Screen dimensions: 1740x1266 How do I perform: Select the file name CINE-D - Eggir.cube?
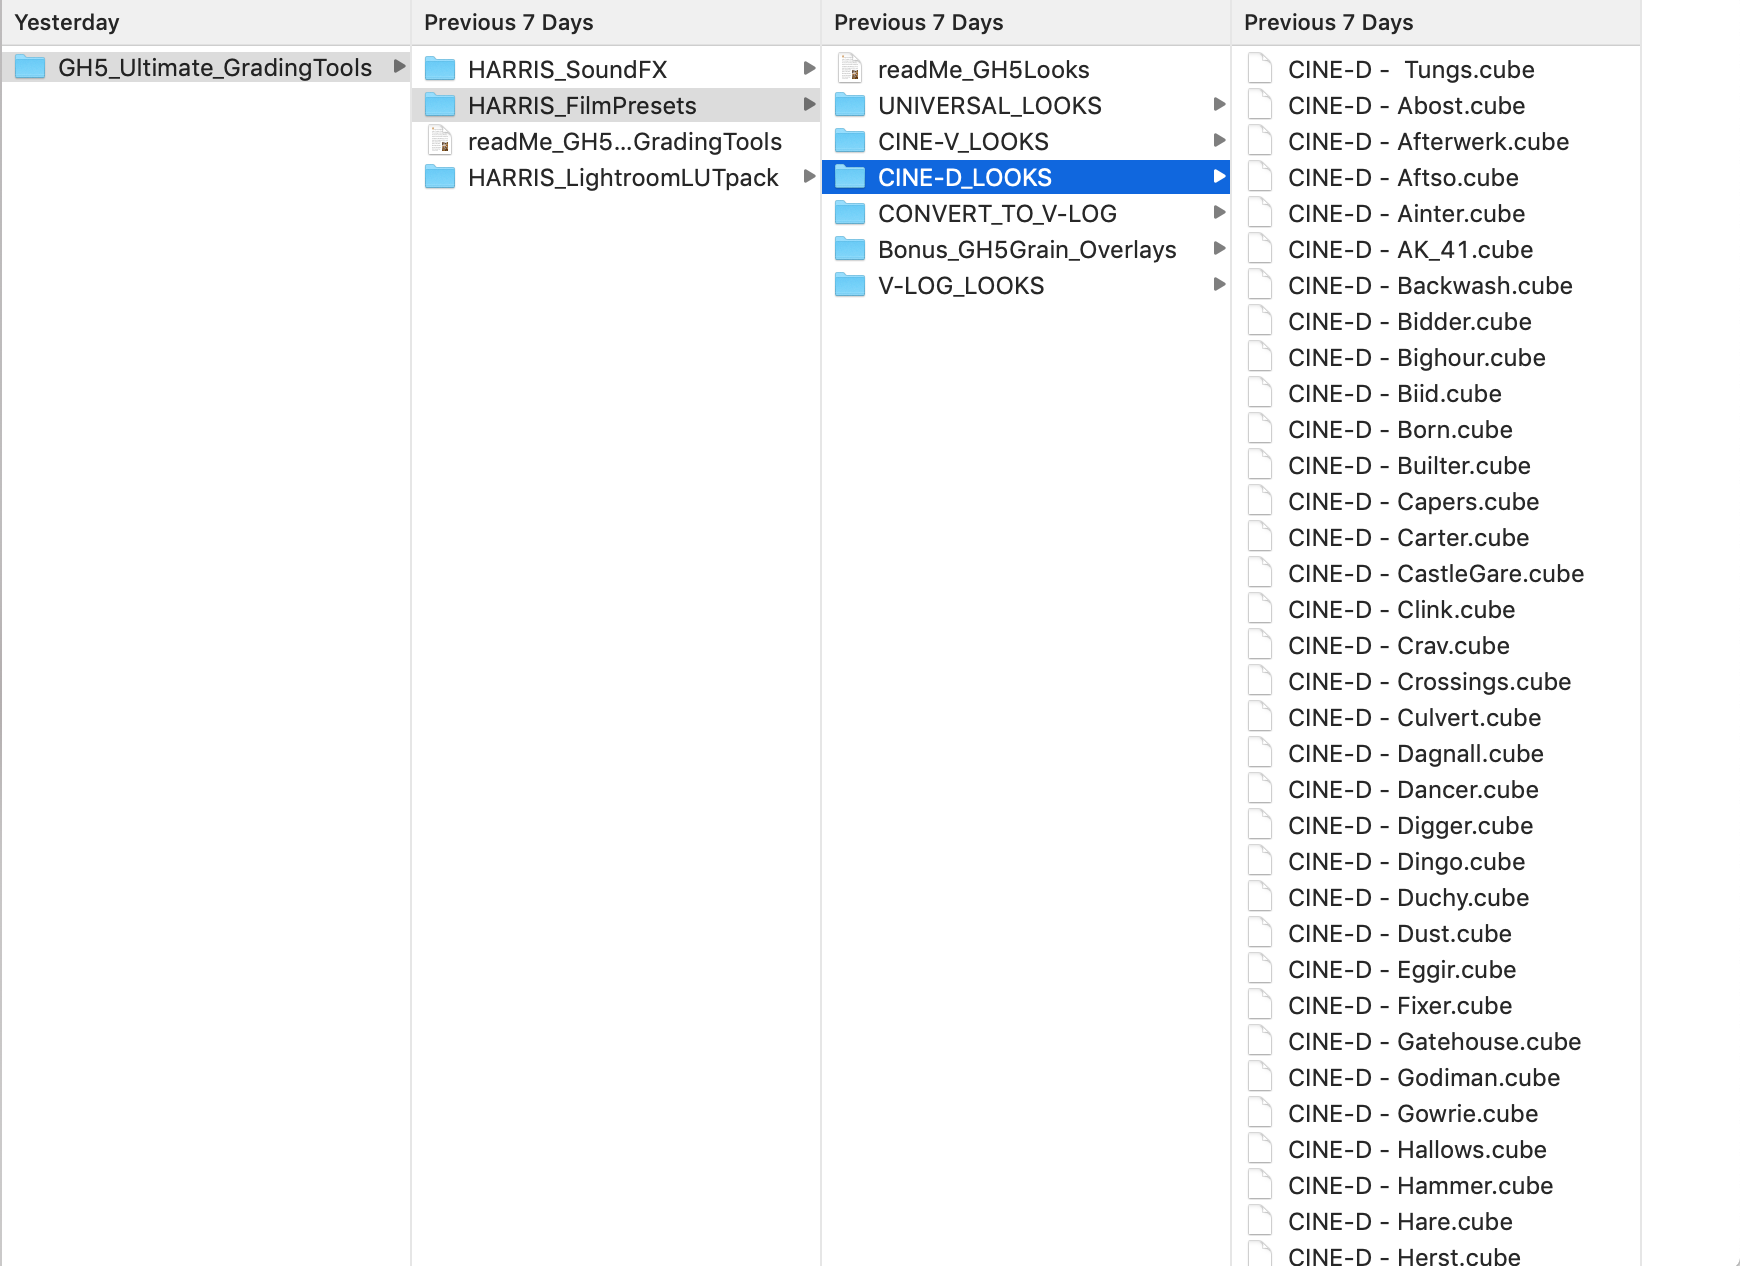1402,970
